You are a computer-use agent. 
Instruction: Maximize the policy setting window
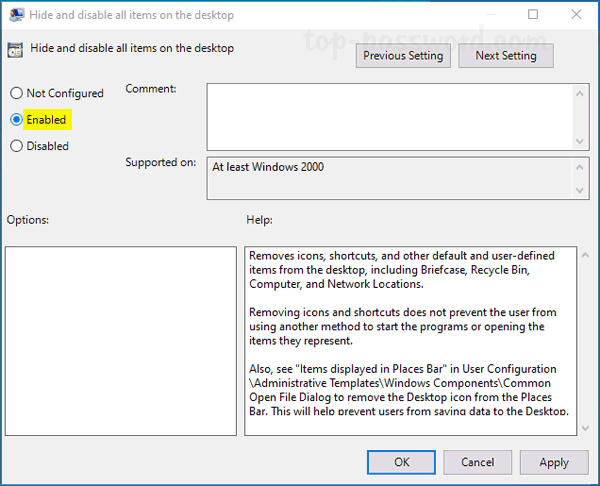pos(533,15)
